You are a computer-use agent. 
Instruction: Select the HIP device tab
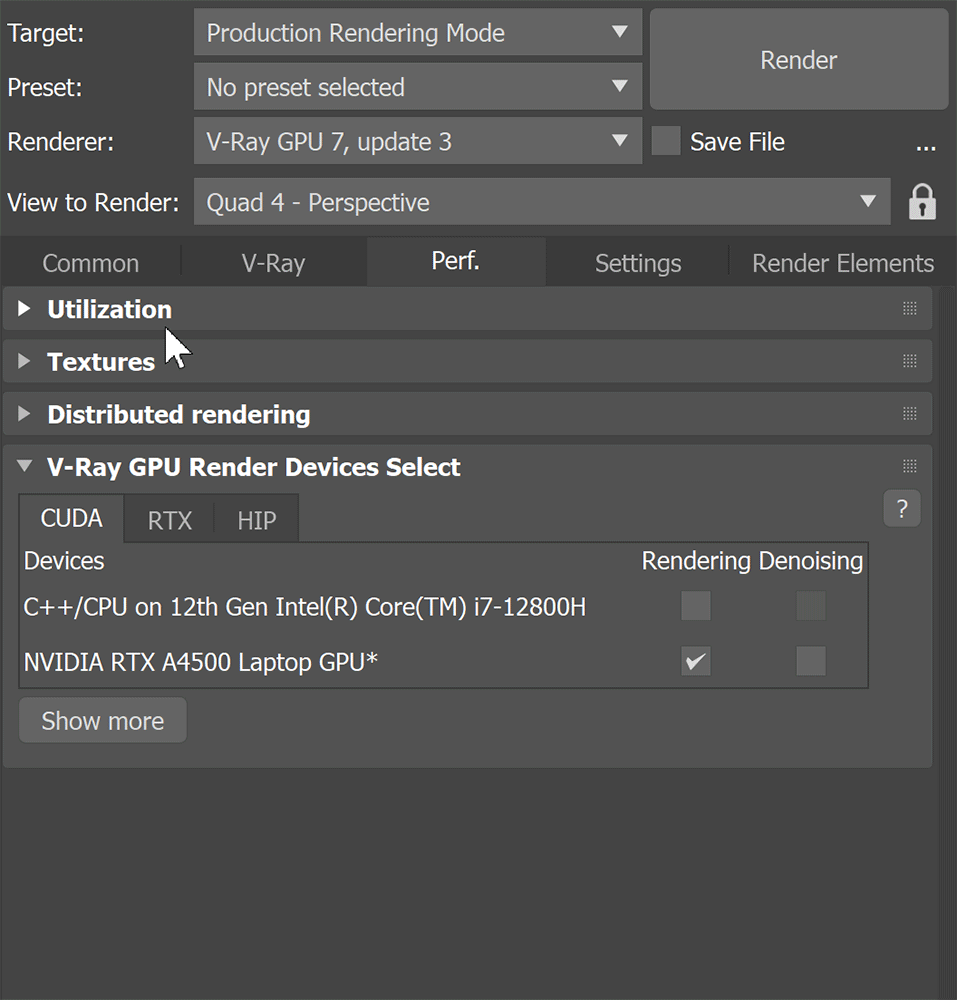click(x=256, y=521)
